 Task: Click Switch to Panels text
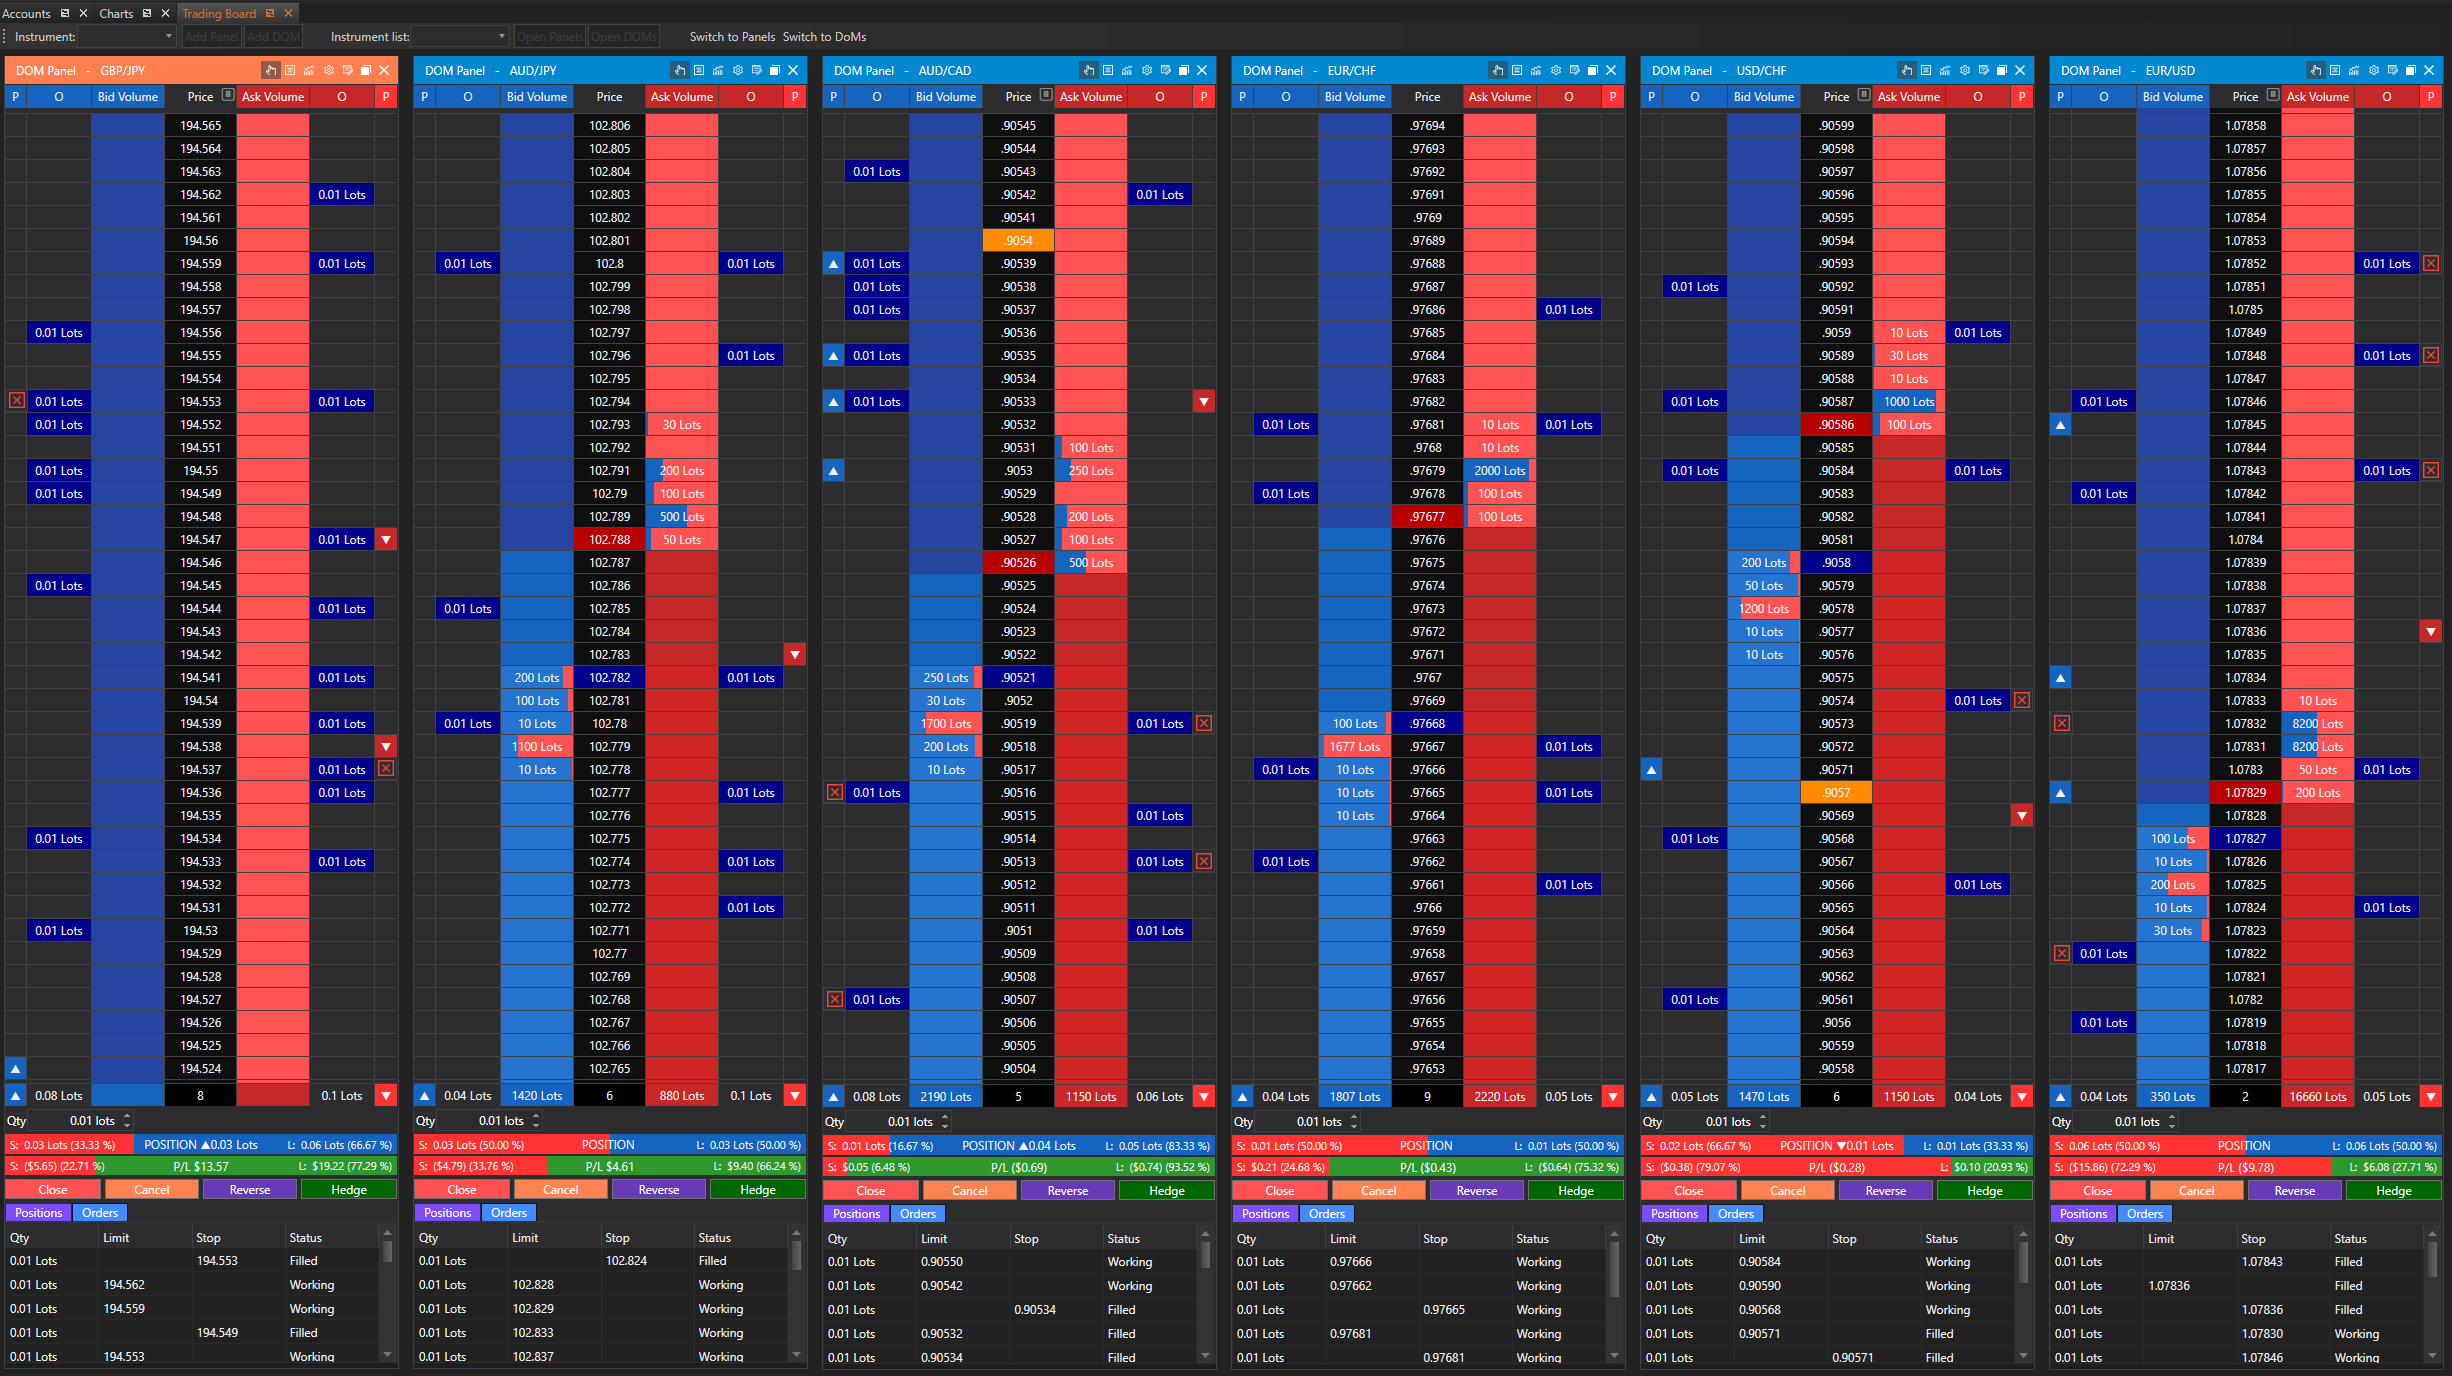point(732,37)
